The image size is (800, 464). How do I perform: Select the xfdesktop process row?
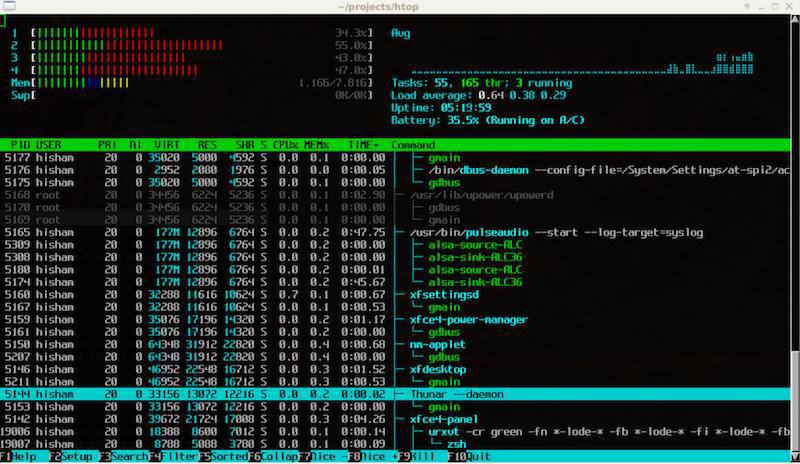click(x=395, y=369)
